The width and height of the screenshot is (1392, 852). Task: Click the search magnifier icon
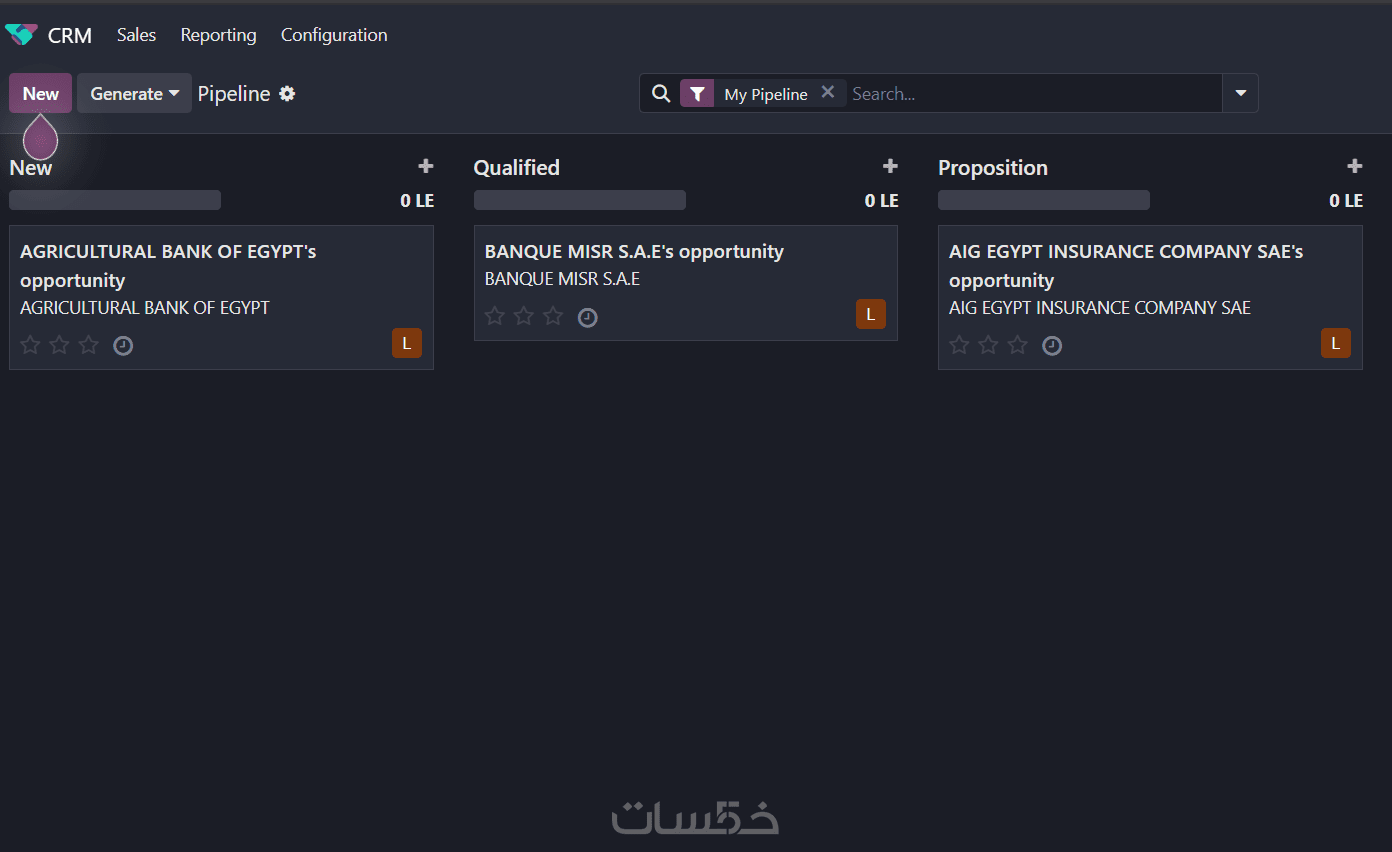click(660, 93)
